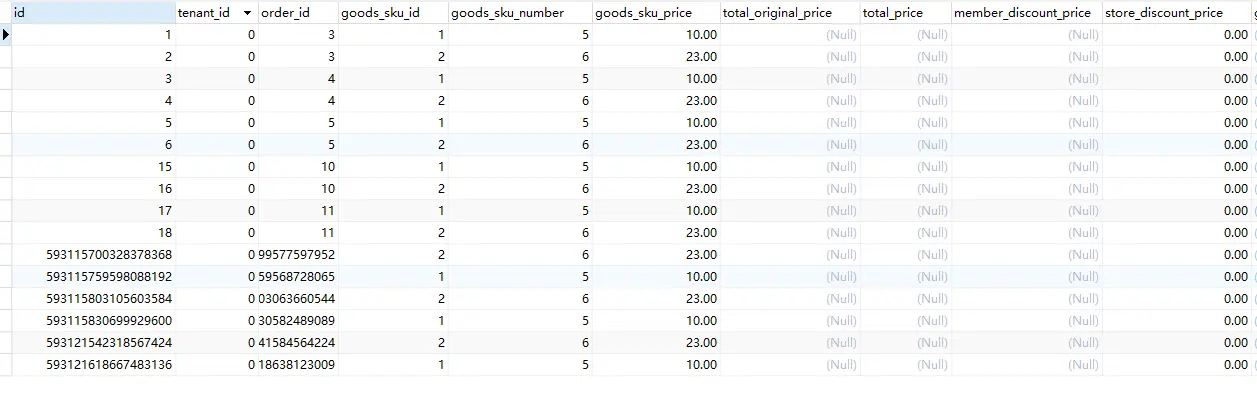Screen dimensions: 1257x393
Task: Select the id cell containing 15
Action: [x=93, y=166]
